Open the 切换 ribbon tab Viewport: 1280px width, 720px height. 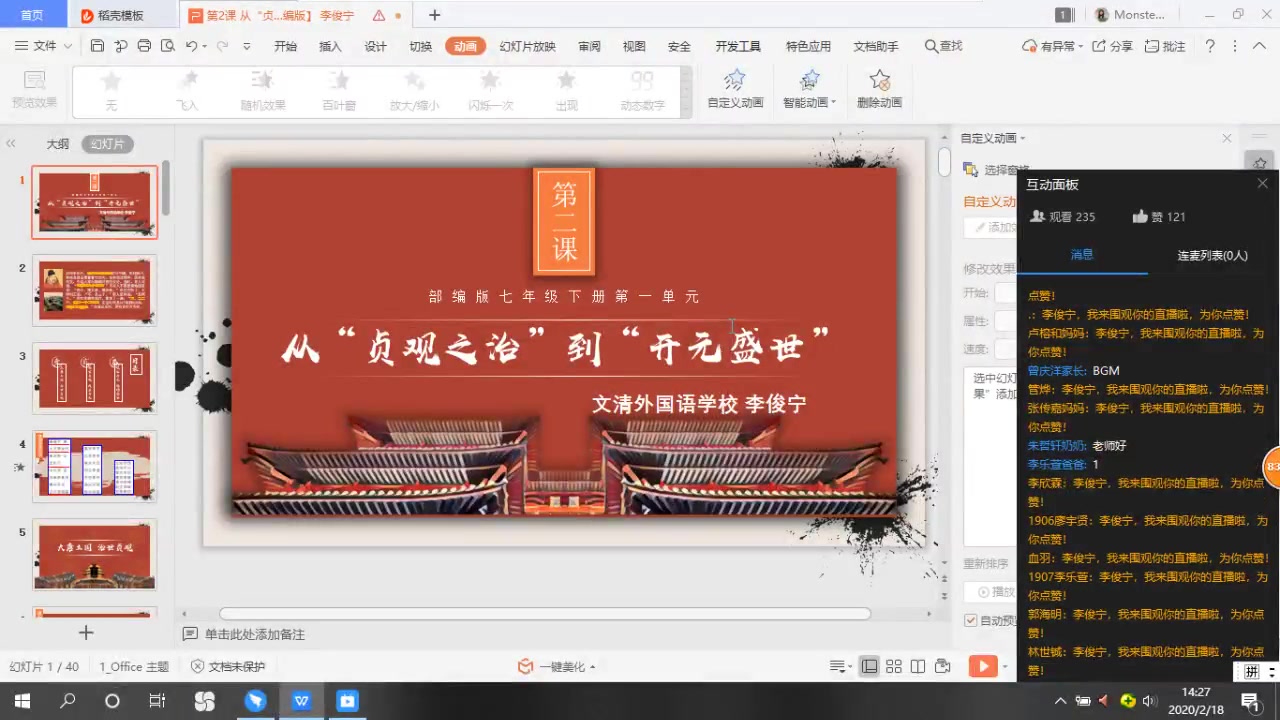pyautogui.click(x=420, y=46)
